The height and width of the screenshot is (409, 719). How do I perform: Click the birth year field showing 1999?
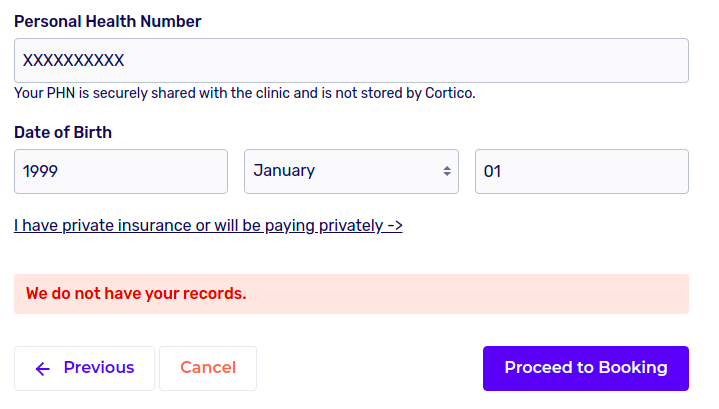point(120,171)
